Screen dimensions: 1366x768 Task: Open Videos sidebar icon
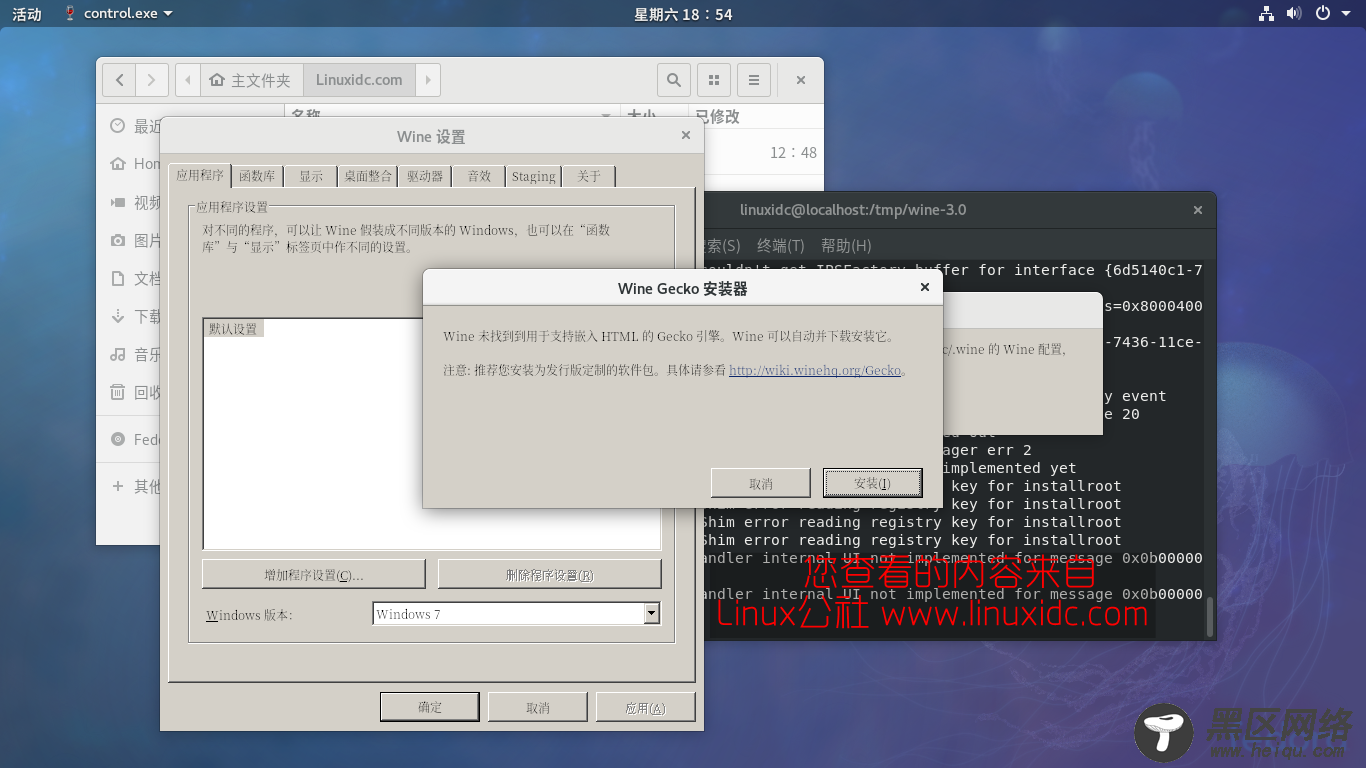click(118, 202)
